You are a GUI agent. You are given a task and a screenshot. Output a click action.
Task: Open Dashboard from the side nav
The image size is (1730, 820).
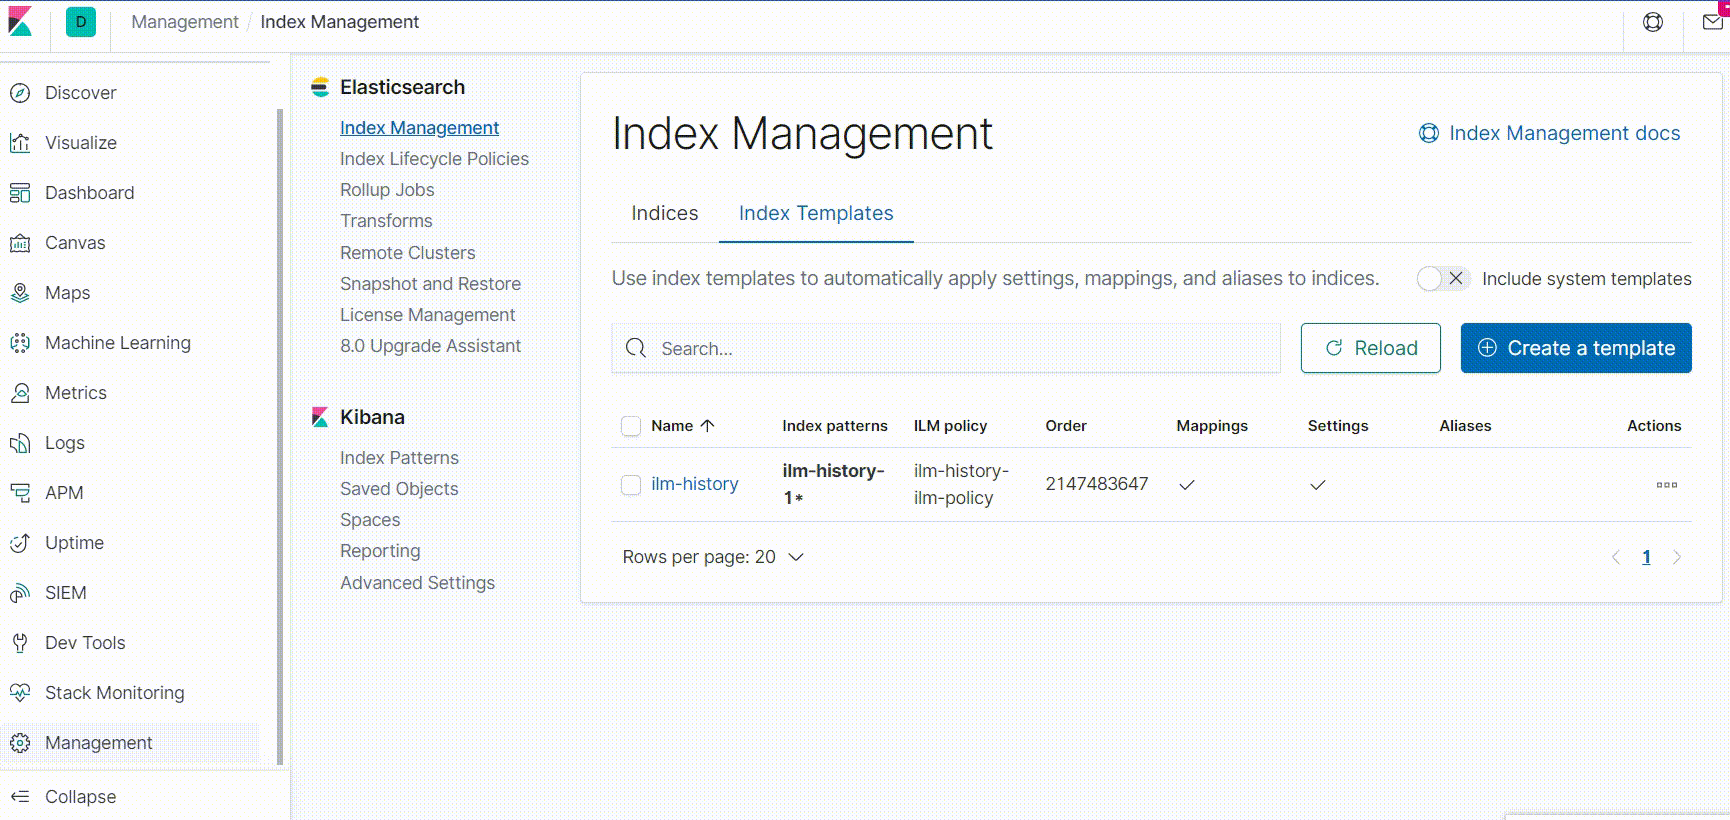click(89, 193)
